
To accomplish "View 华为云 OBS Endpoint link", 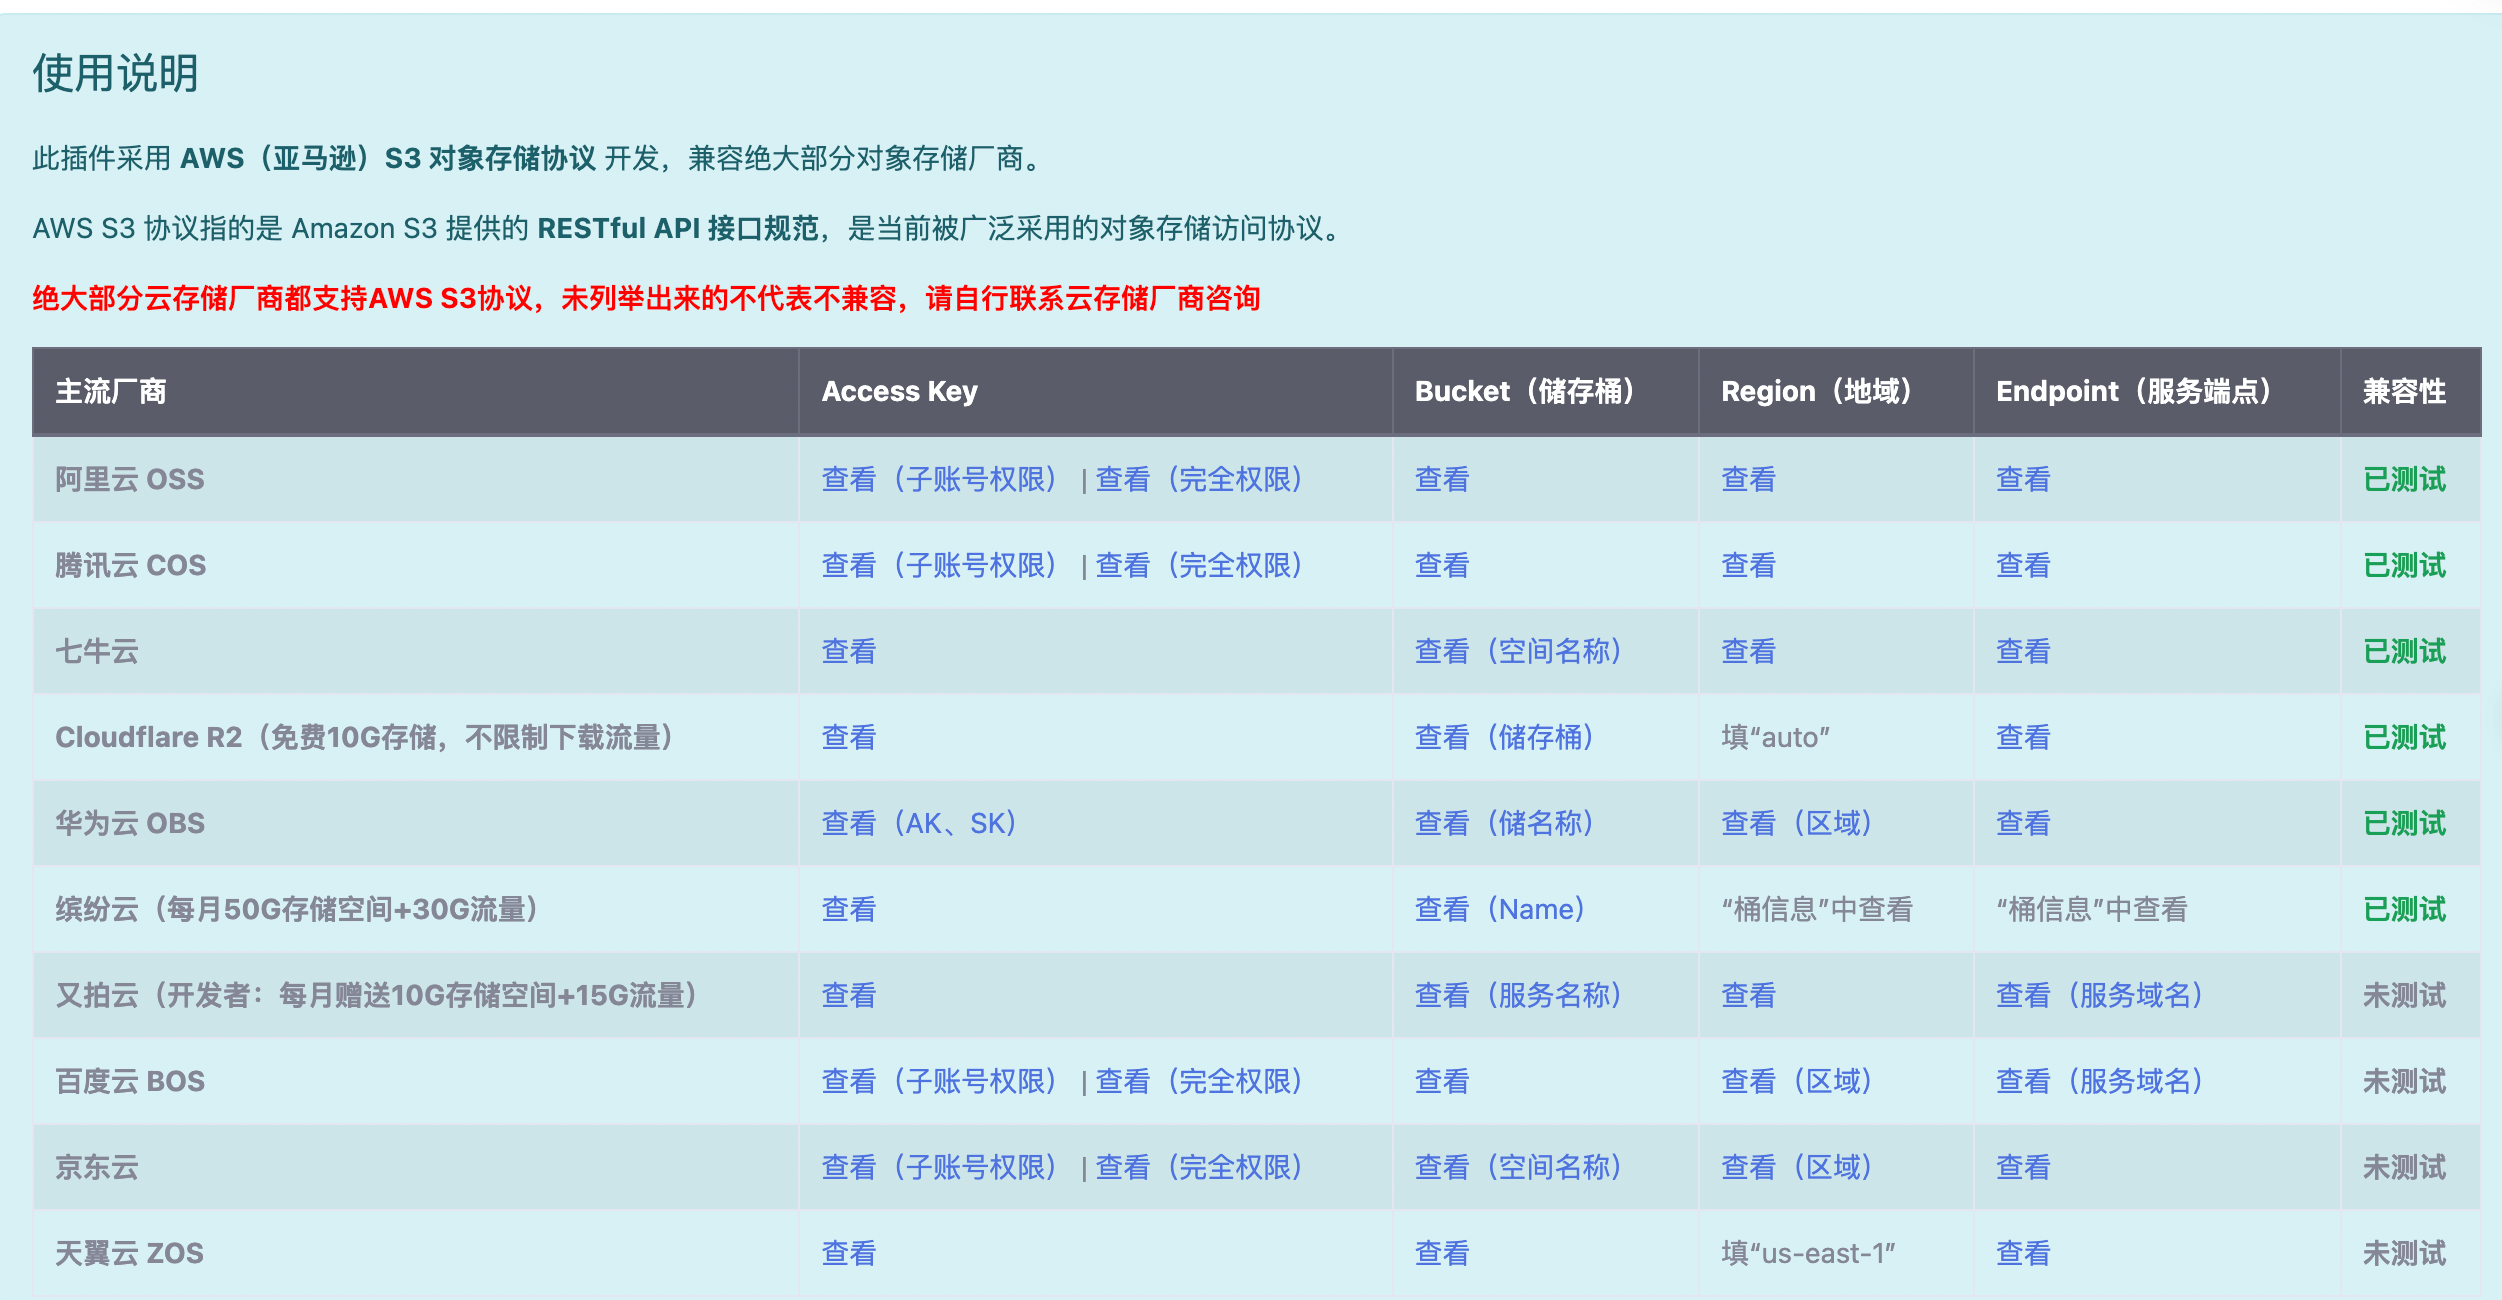I will coord(2023,824).
